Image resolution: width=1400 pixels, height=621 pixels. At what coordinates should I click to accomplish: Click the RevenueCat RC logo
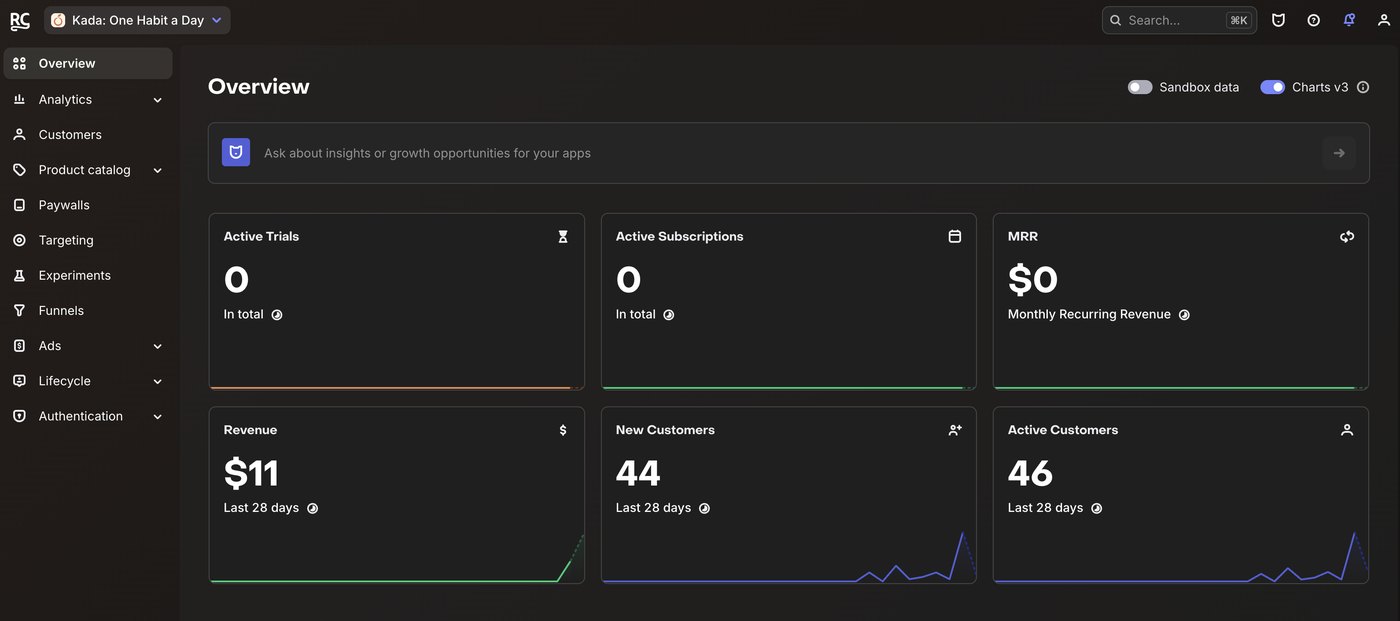[20, 20]
